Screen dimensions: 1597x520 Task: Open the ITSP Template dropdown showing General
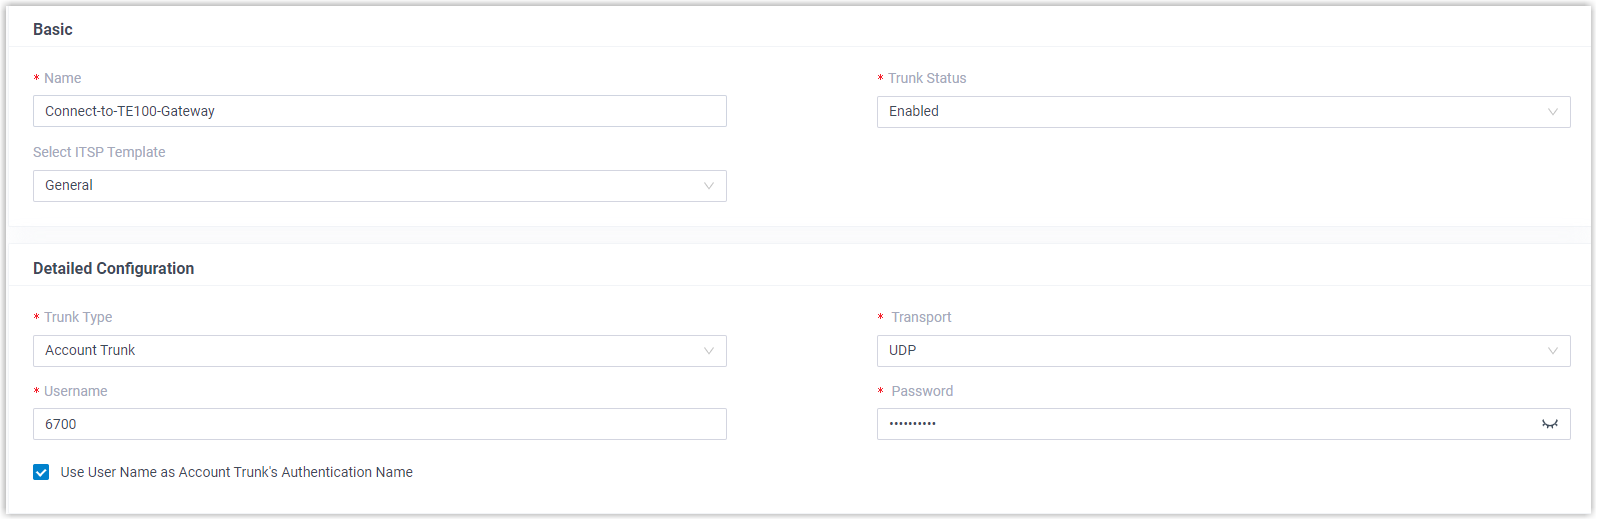click(370, 186)
